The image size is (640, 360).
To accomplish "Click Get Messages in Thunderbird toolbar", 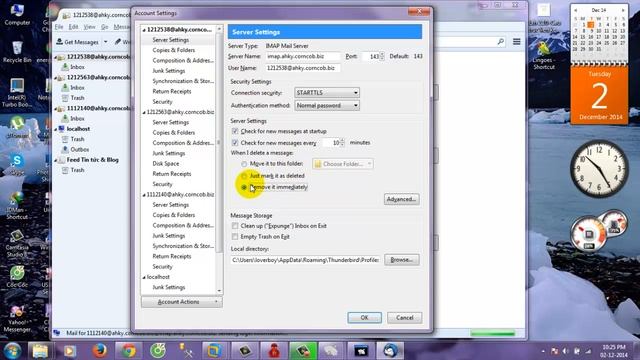I will [x=78, y=42].
